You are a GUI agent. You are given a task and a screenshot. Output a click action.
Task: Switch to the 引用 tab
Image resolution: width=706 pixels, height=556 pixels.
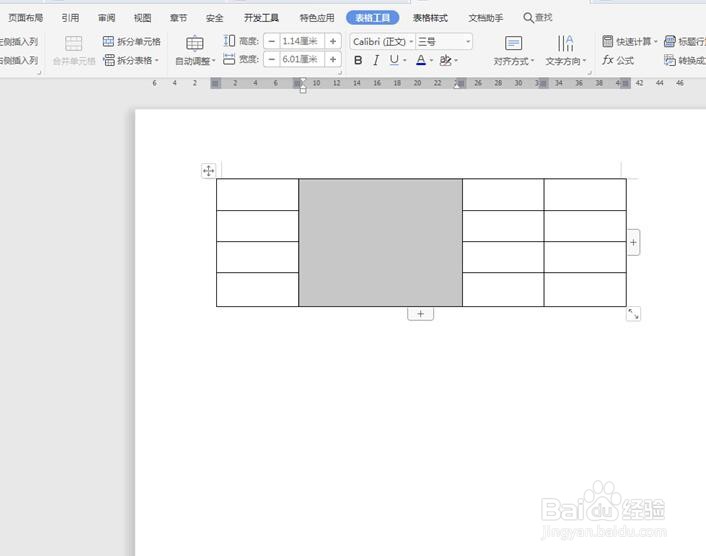click(x=70, y=18)
